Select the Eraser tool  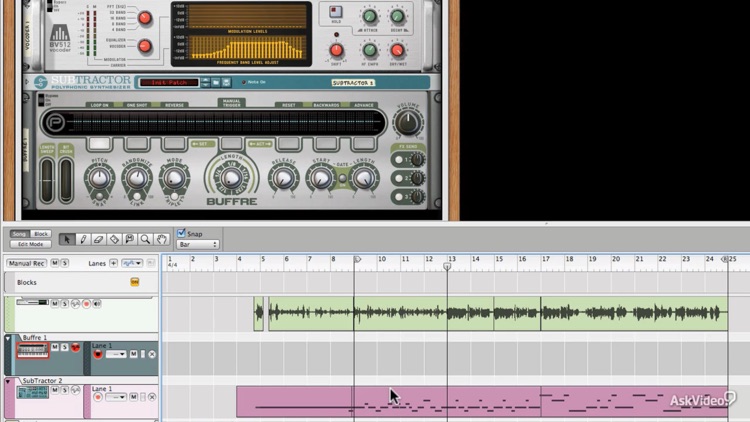click(99, 239)
